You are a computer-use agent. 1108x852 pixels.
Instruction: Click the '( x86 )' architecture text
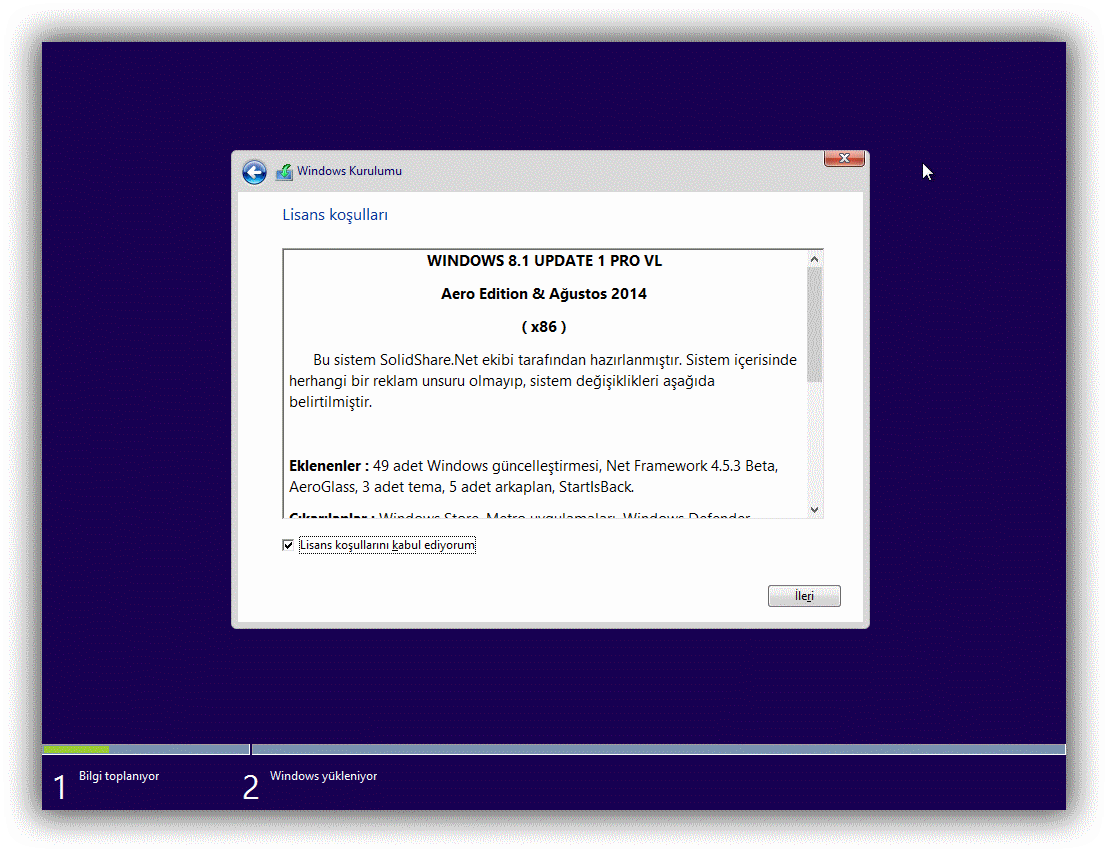pos(544,327)
